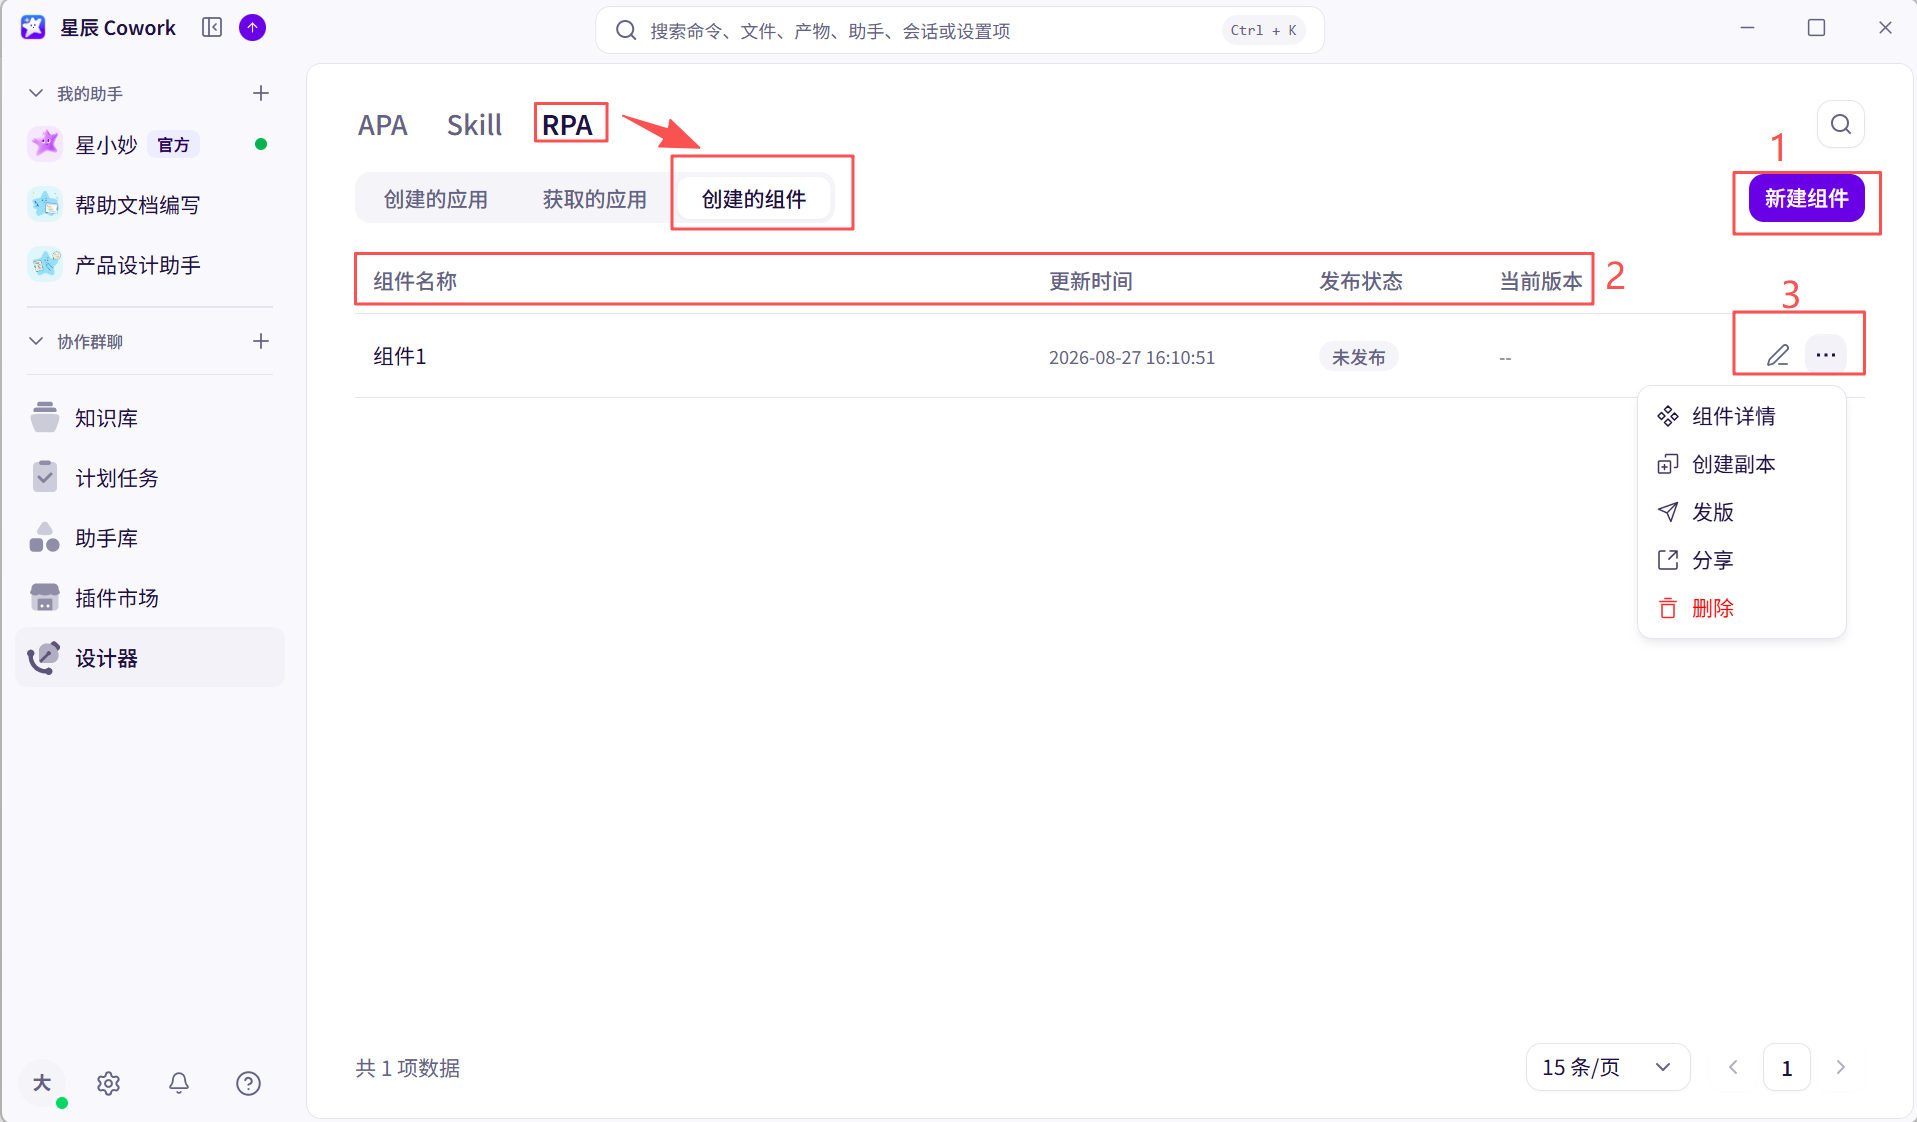Focus the global search input field
The height and width of the screenshot is (1122, 1917).
tap(960, 30)
